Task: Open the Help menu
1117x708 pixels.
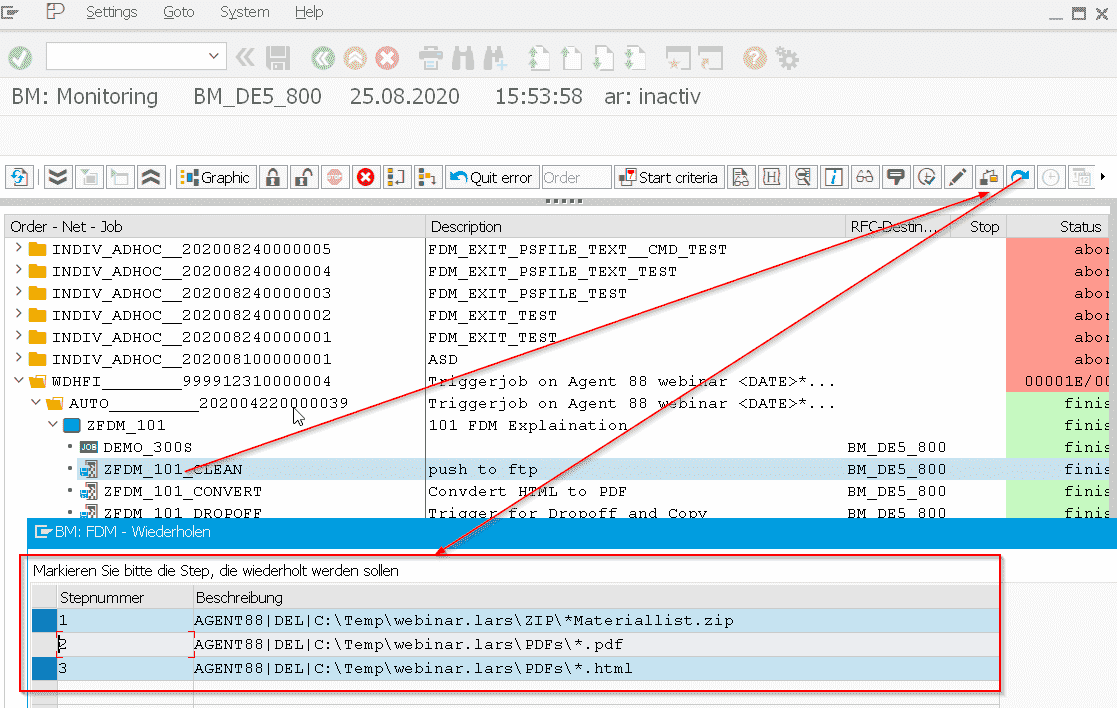Action: tap(309, 12)
